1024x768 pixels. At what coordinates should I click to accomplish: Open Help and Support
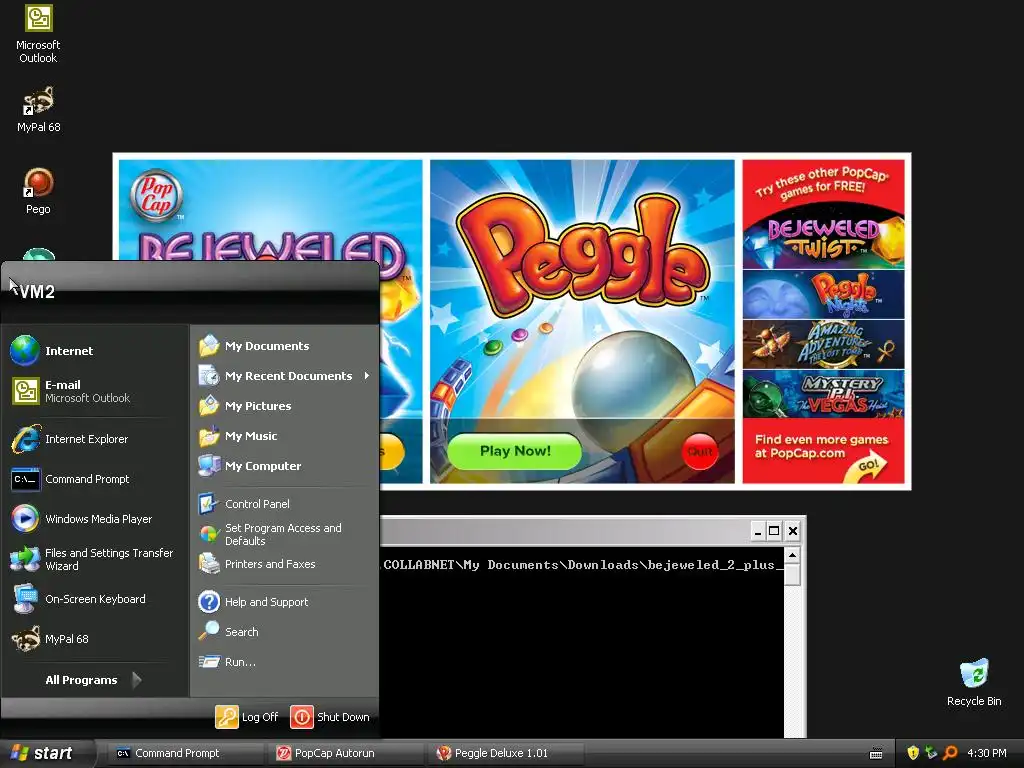(285, 601)
